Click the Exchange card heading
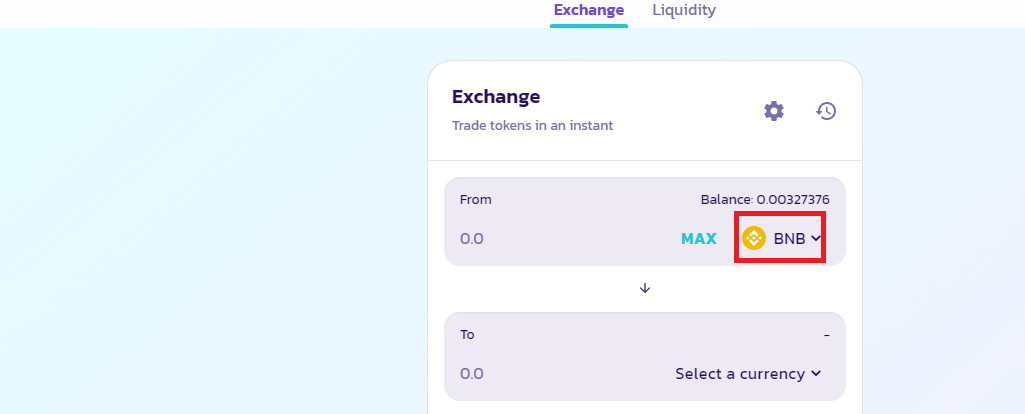 click(x=496, y=97)
